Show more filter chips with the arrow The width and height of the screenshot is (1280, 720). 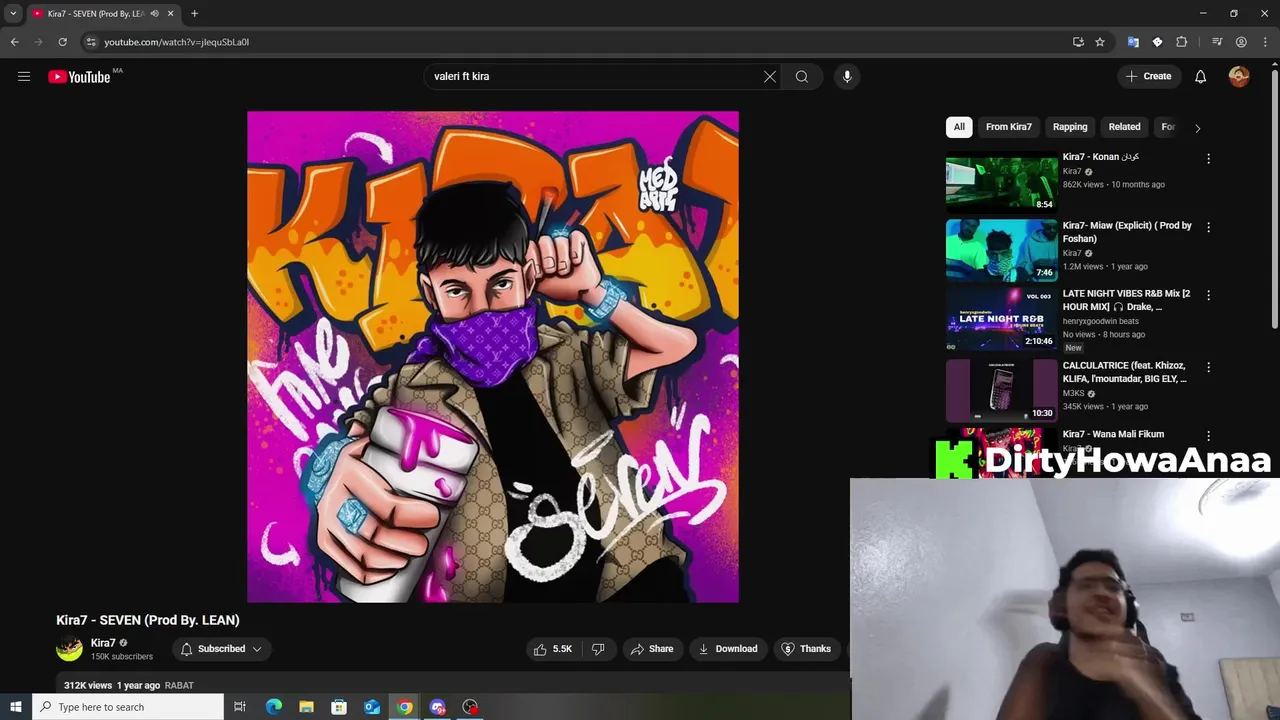point(1197,128)
